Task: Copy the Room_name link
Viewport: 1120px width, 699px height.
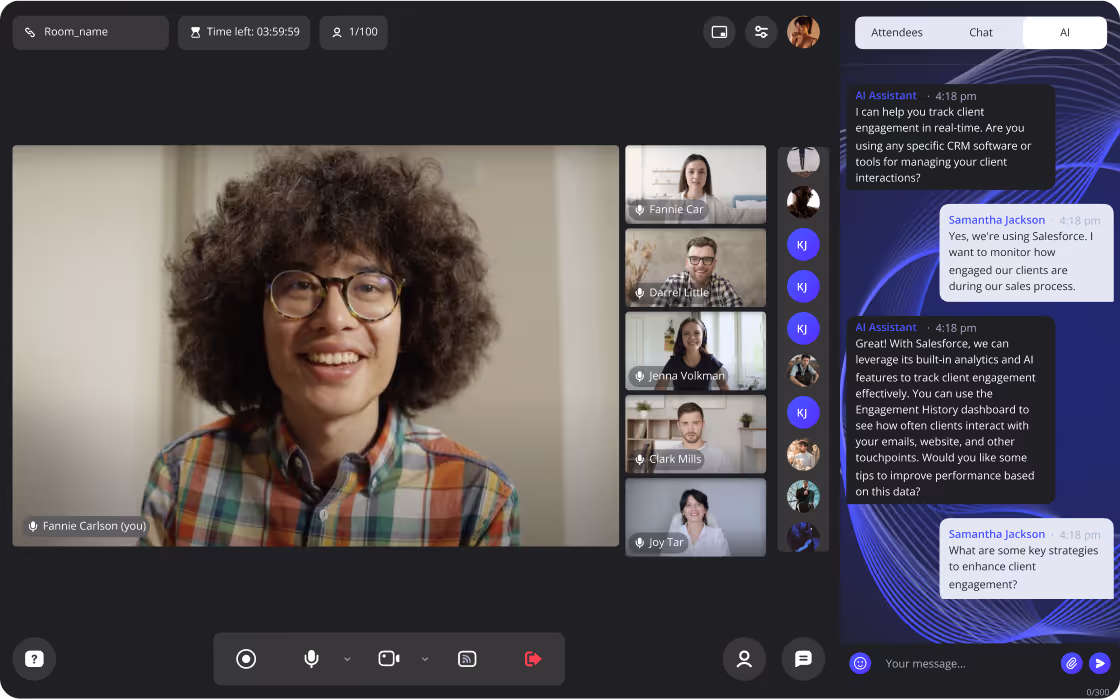Action: coord(91,32)
